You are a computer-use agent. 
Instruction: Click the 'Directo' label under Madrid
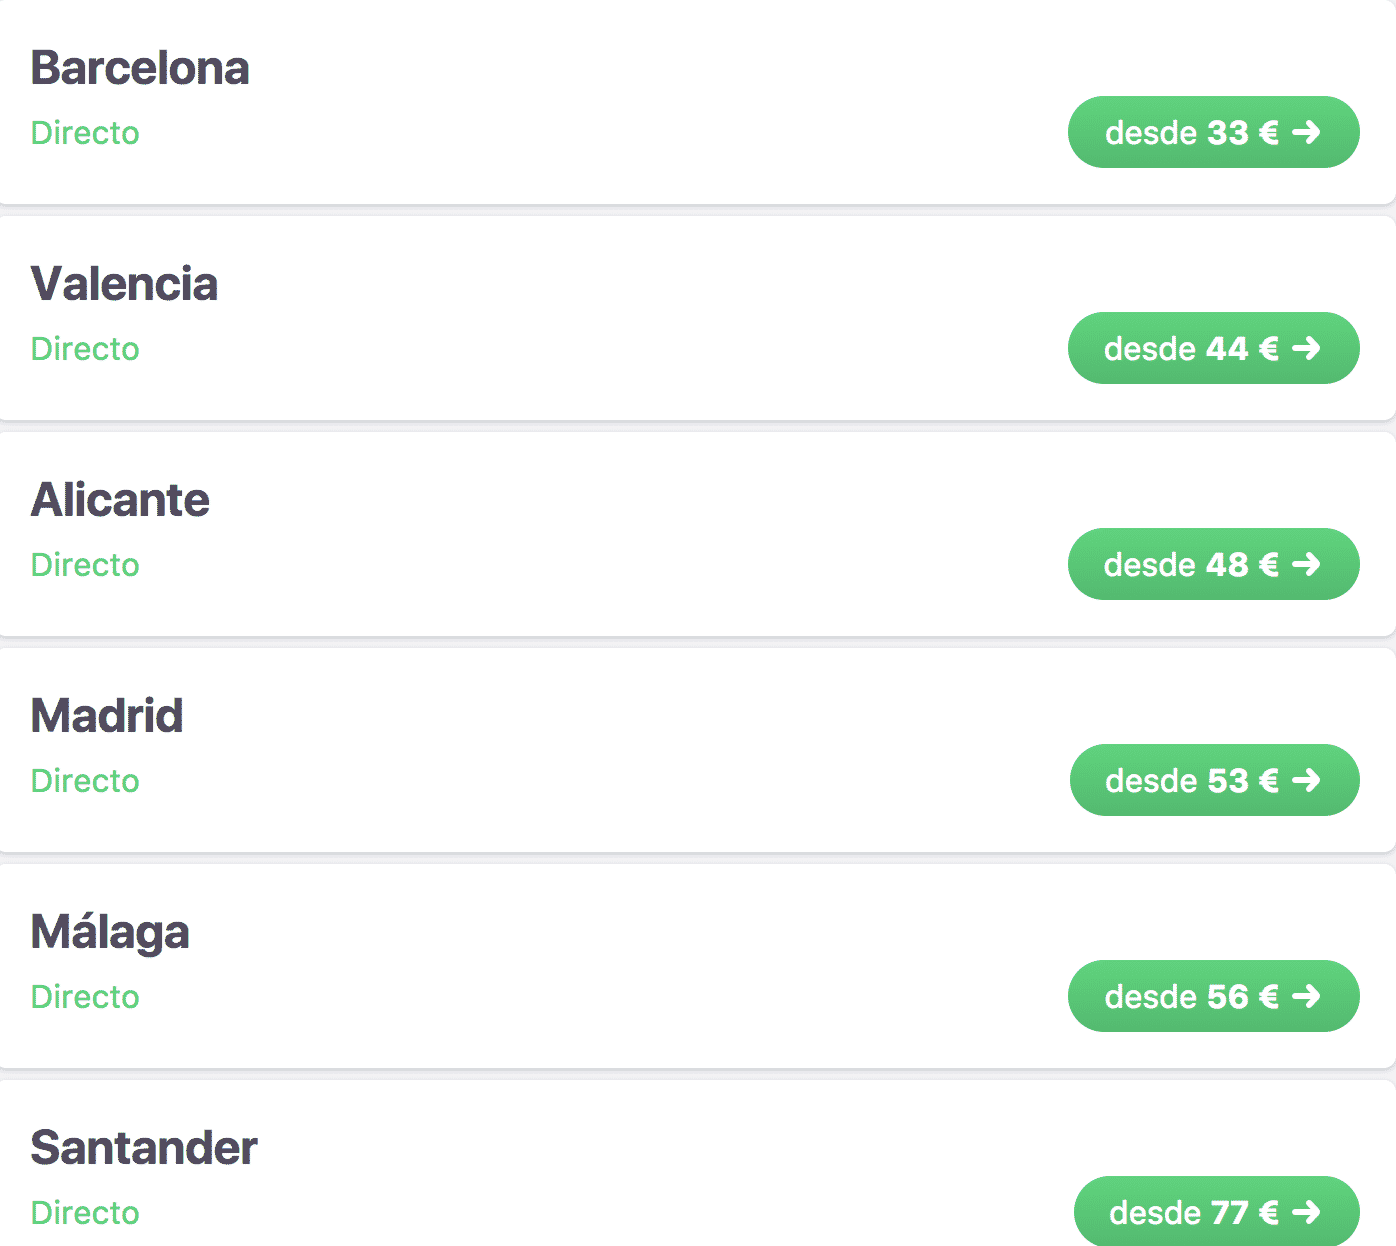(x=85, y=781)
